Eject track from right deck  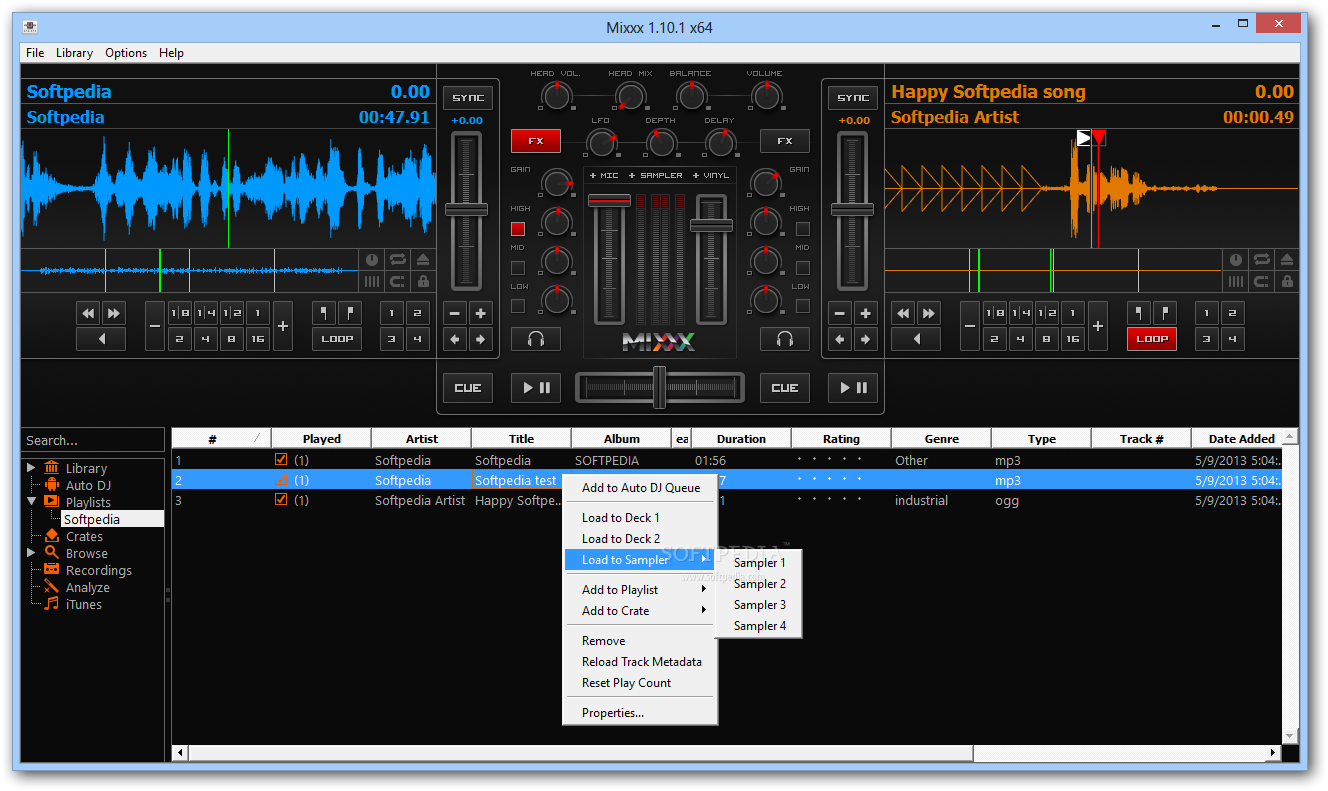click(x=1287, y=260)
